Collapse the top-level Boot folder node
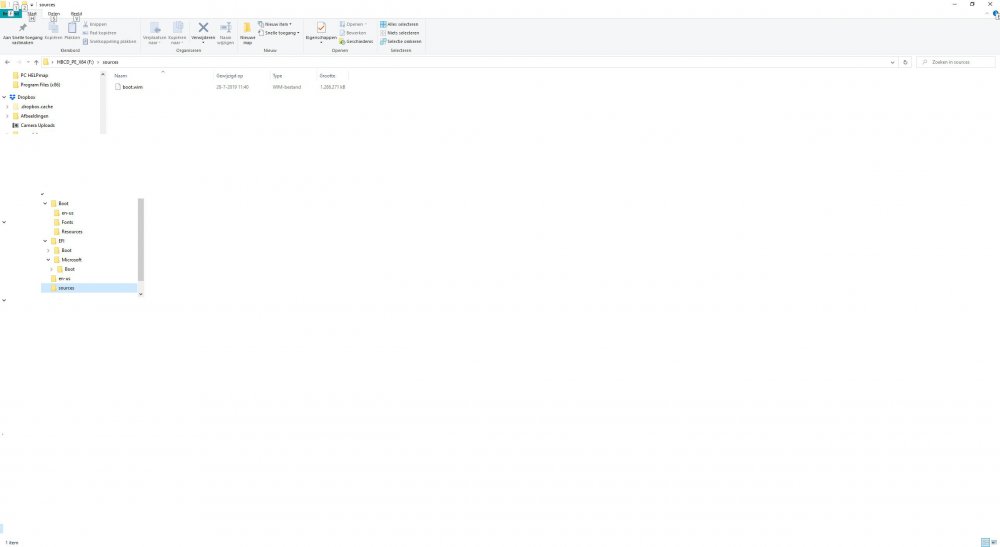This screenshot has height=547, width=1000. point(45,203)
